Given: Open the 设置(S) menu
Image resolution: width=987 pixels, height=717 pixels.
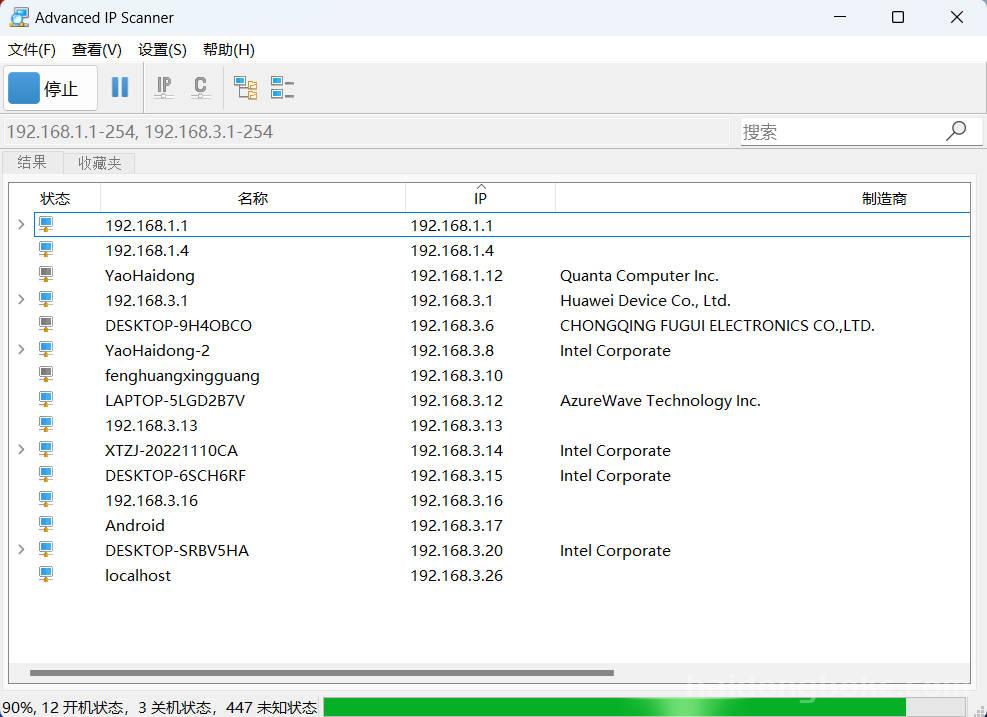Looking at the screenshot, I should pos(162,50).
